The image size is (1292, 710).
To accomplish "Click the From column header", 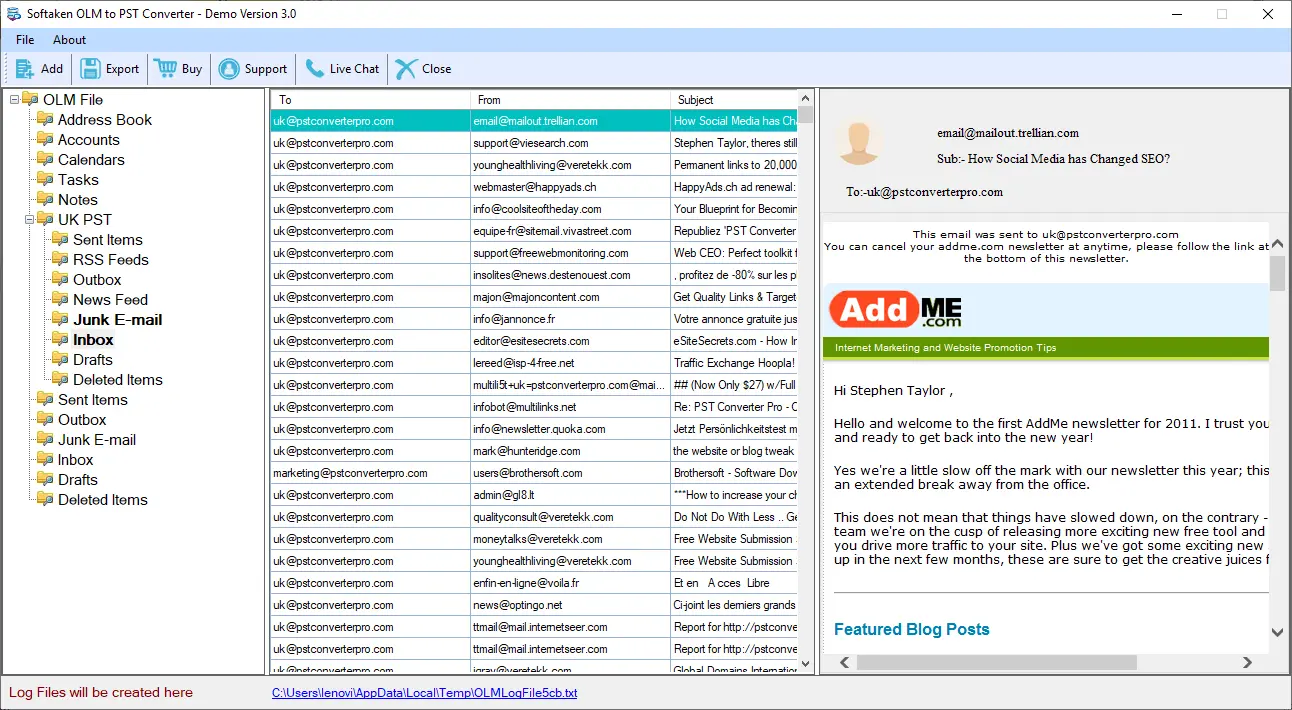I will tap(570, 99).
